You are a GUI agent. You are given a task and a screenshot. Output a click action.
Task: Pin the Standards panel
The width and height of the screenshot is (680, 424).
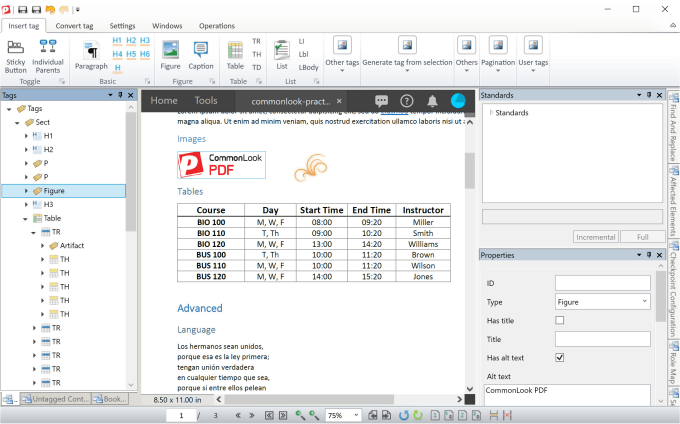[649, 95]
